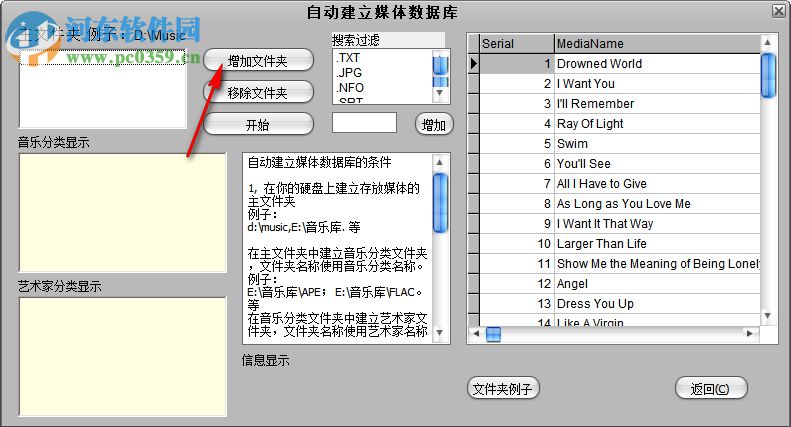This screenshot has height=427, width=791.
Task: Click the media table scroll down arrow
Action: click(x=767, y=316)
